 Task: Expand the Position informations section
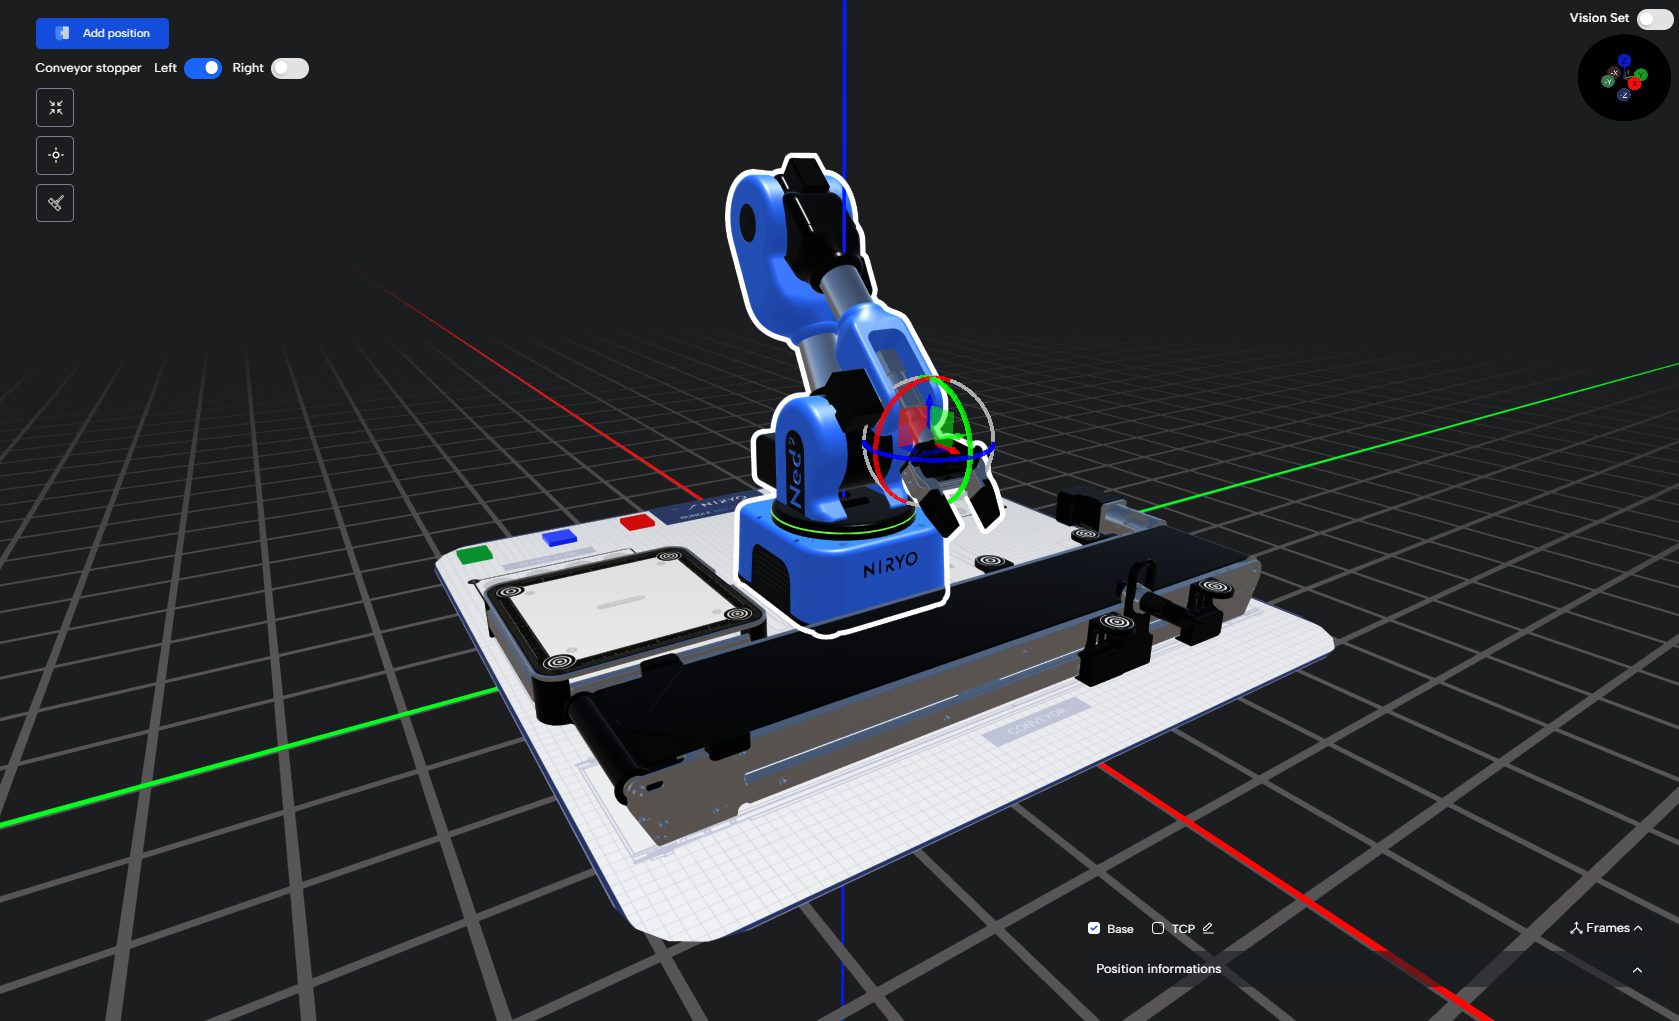click(1636, 969)
